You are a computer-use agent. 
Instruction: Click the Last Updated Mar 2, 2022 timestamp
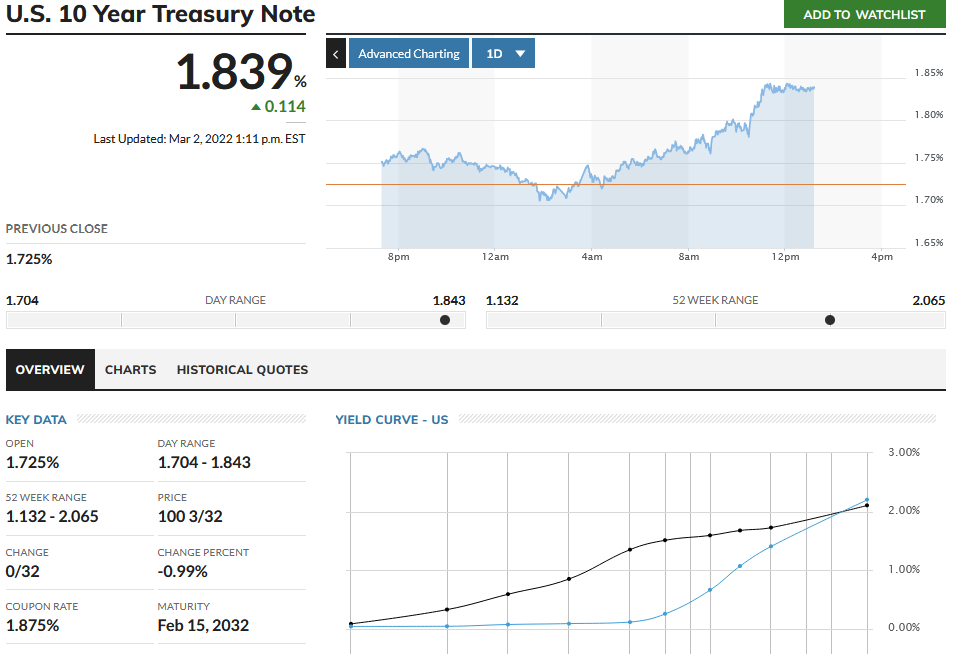click(x=199, y=139)
